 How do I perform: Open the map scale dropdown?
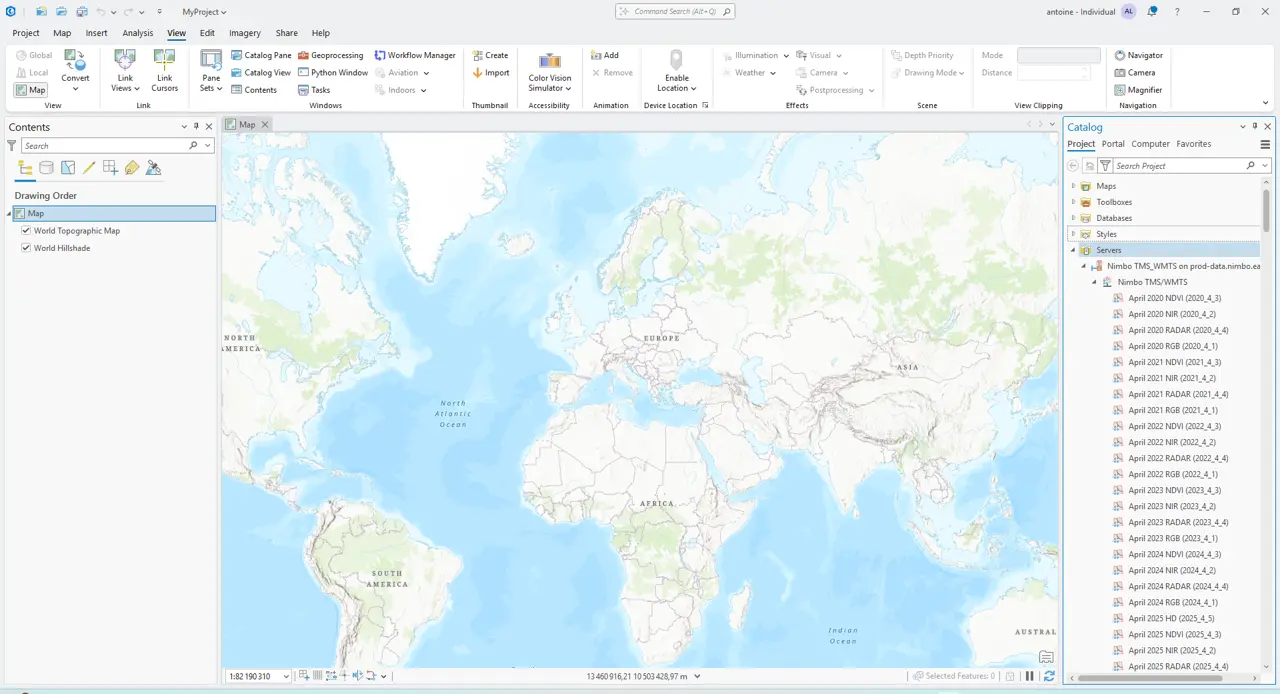point(285,677)
